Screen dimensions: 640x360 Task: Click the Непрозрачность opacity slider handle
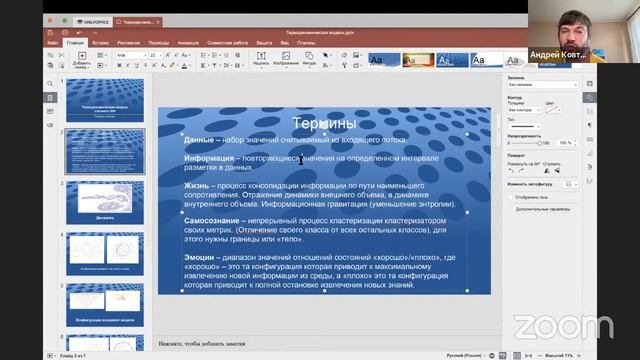coord(540,143)
